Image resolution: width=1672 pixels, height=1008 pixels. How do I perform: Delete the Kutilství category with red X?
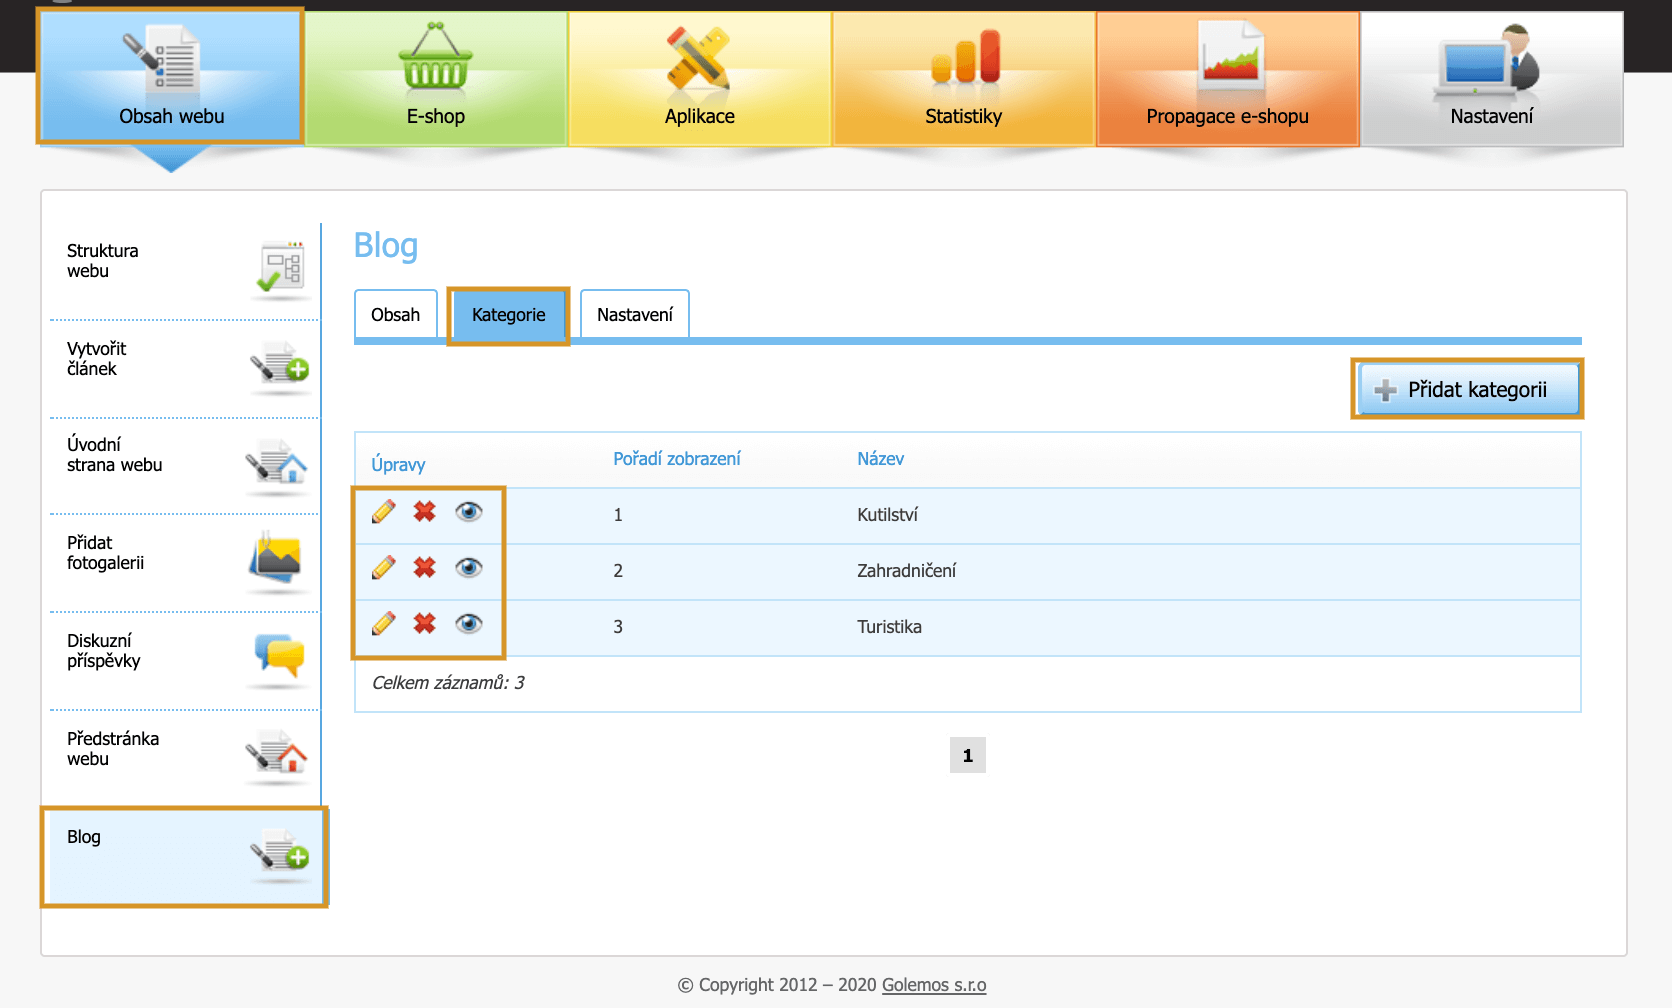425,512
